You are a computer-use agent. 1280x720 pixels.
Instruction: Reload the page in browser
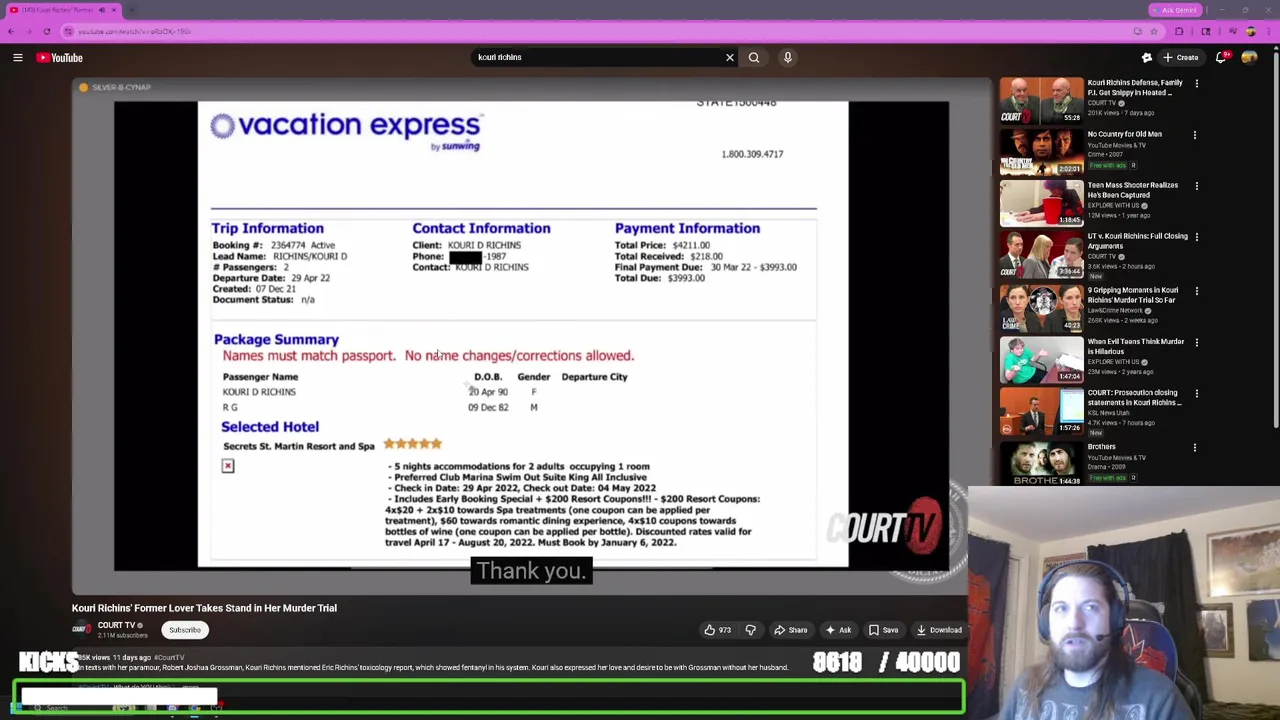(x=46, y=31)
